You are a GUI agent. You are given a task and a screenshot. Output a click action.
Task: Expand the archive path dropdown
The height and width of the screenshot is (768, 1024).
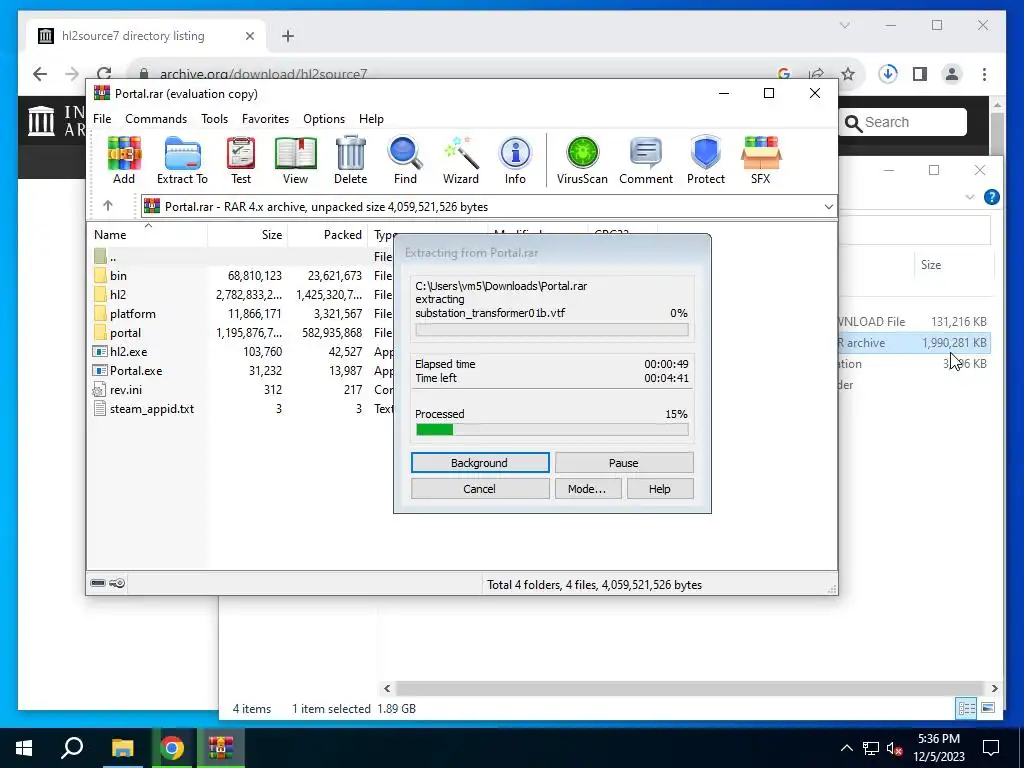pos(828,206)
